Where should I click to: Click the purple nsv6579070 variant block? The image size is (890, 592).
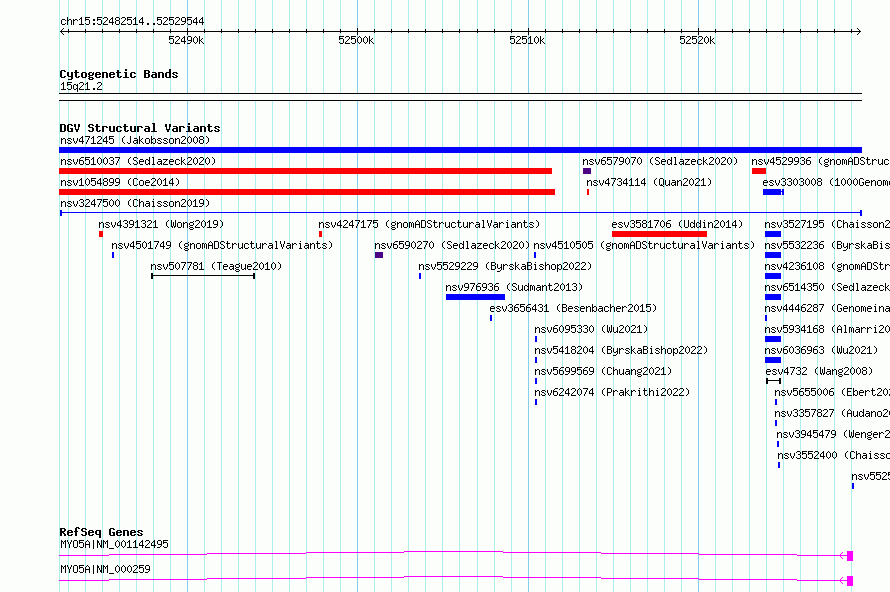(587, 171)
